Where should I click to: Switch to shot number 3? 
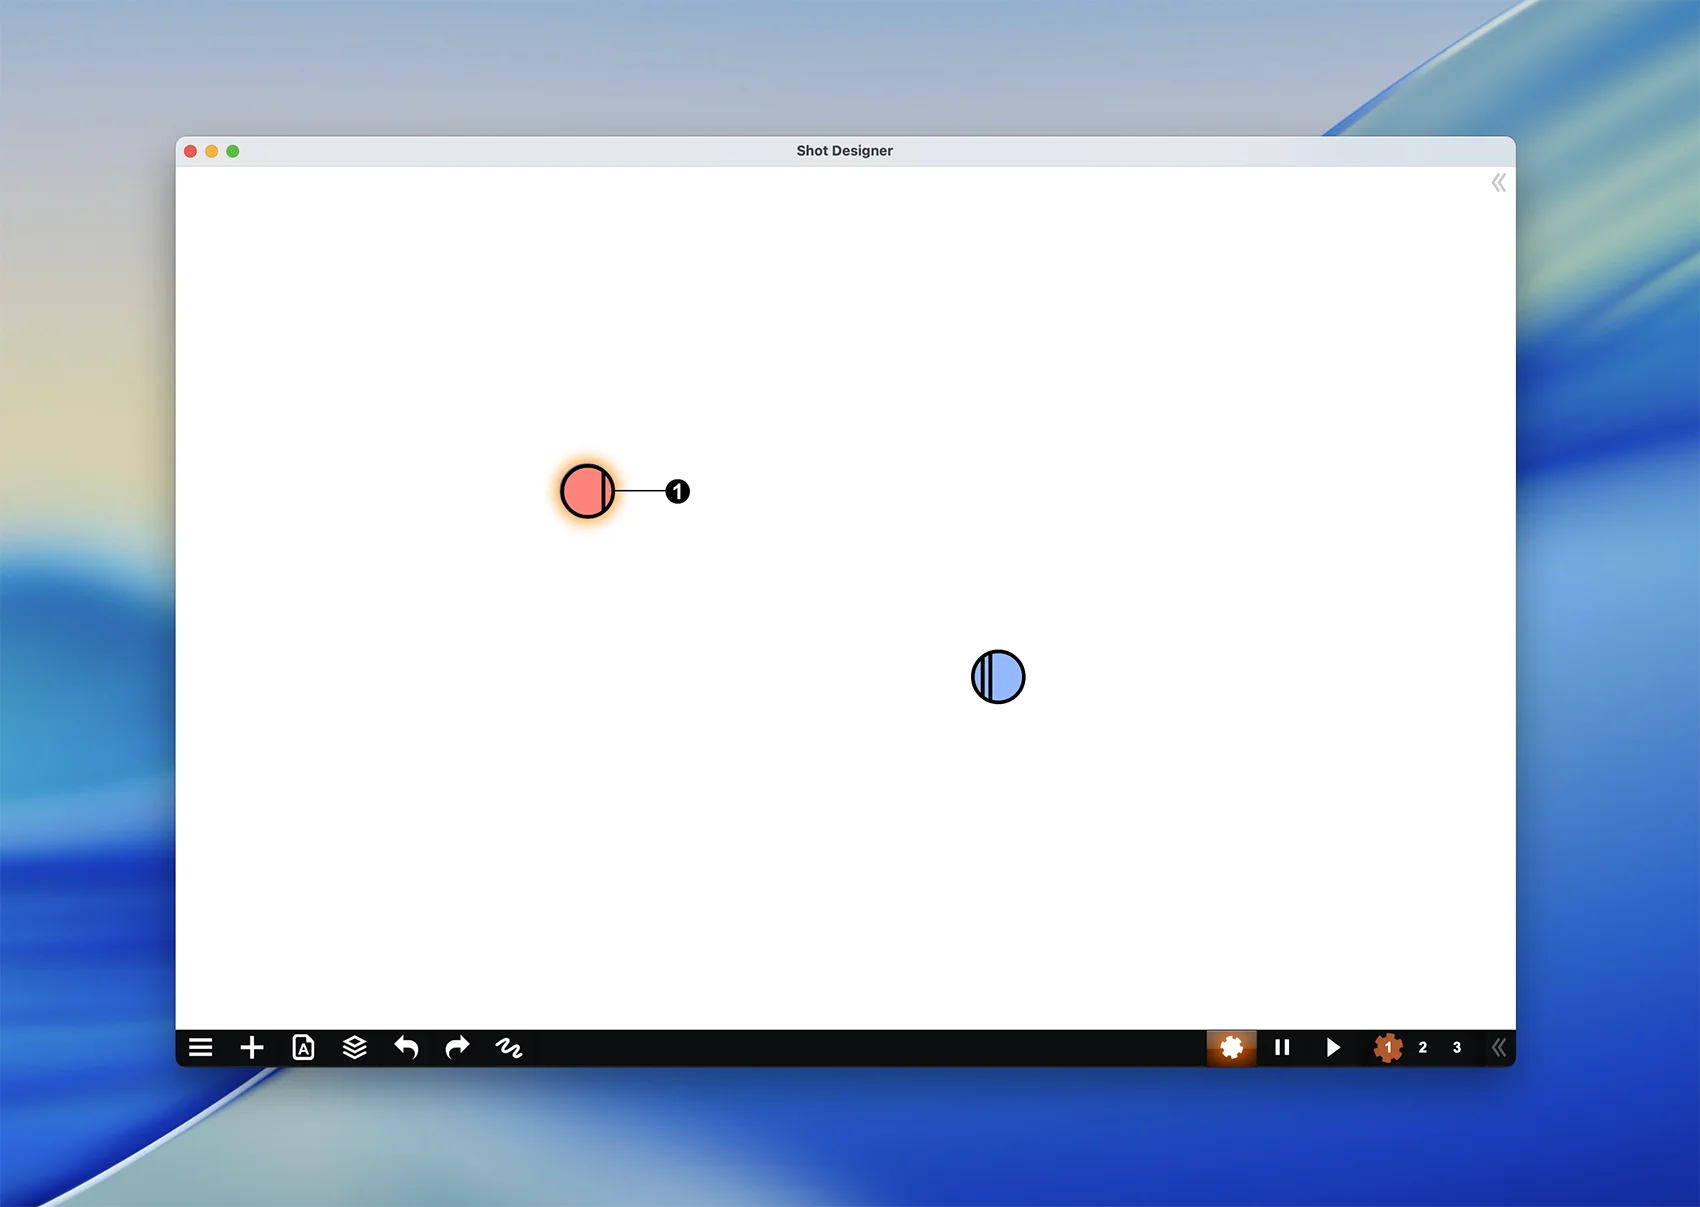(1457, 1047)
